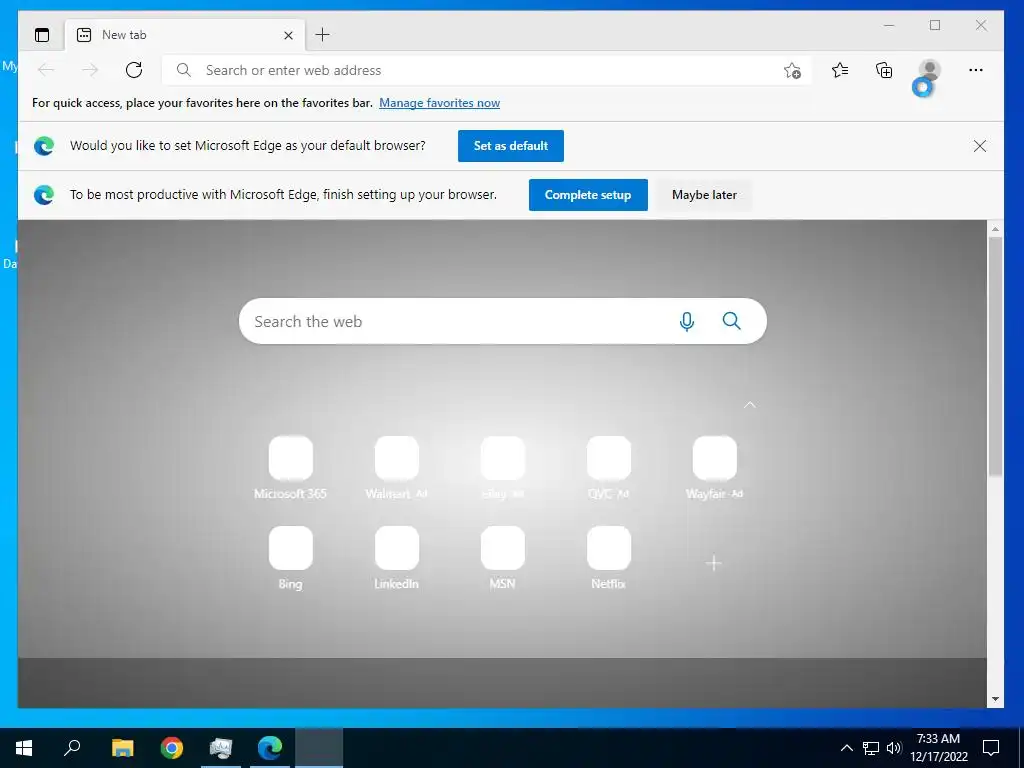
Task: Click the scrollbar up arrow
Action: (995, 229)
